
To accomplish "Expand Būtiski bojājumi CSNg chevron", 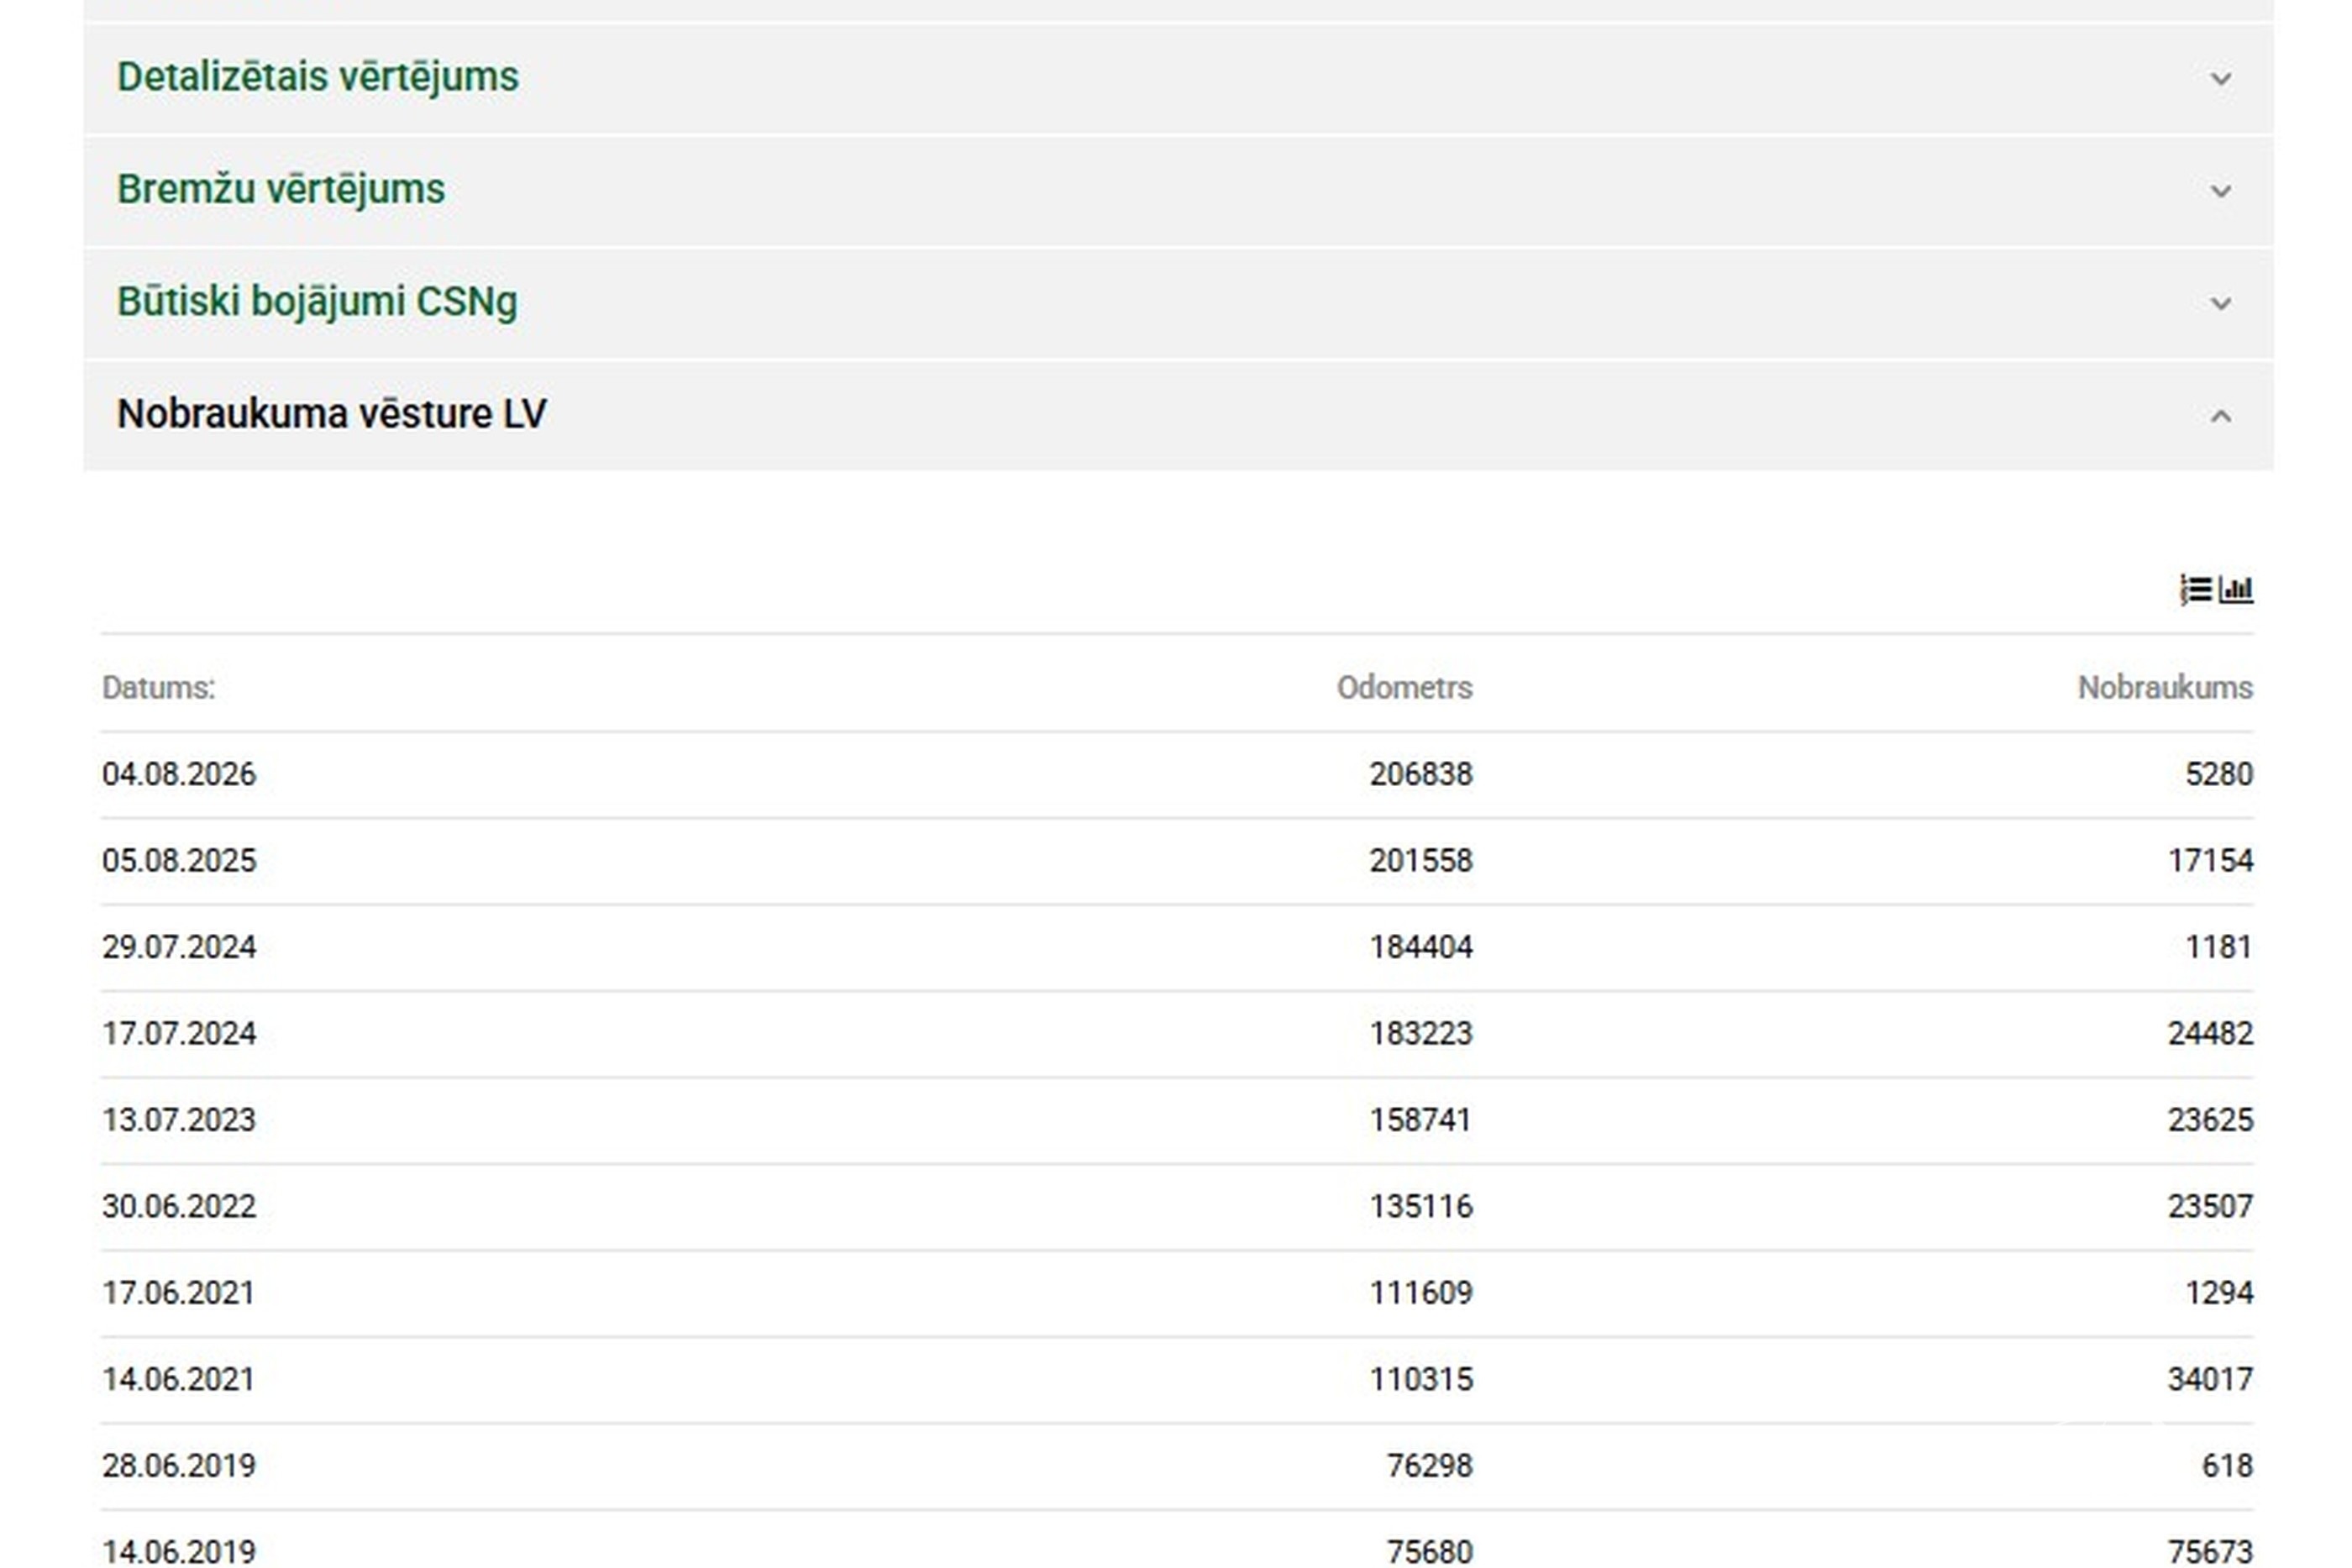I will pos(2220,302).
